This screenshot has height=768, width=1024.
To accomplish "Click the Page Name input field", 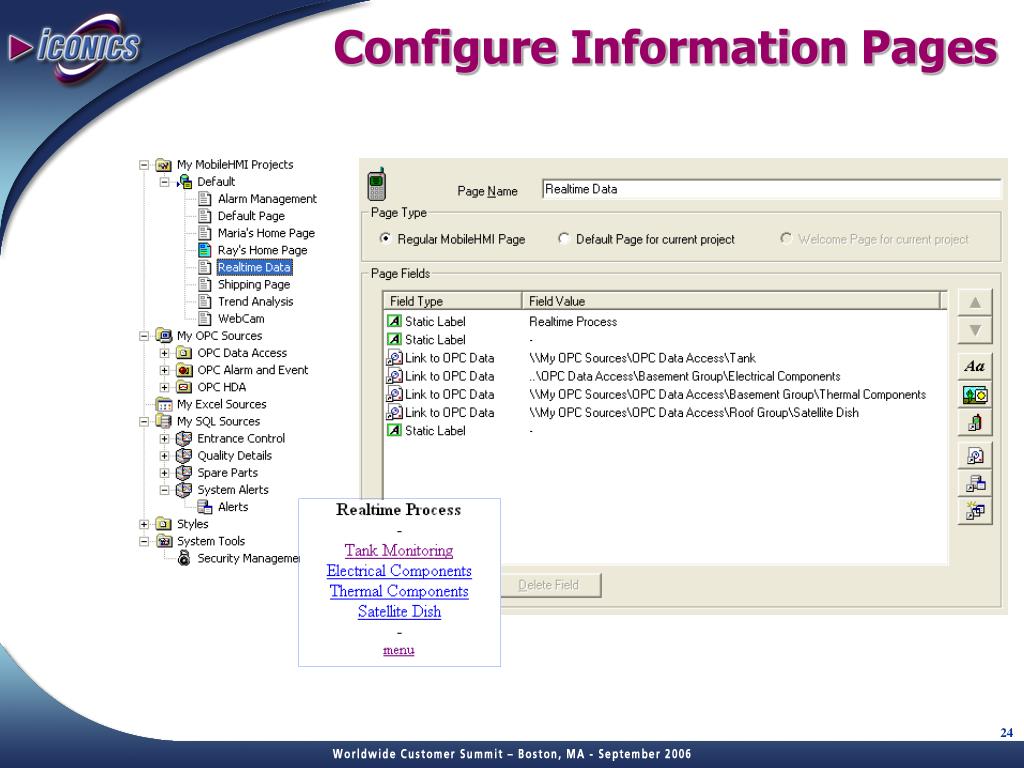I will tap(771, 189).
